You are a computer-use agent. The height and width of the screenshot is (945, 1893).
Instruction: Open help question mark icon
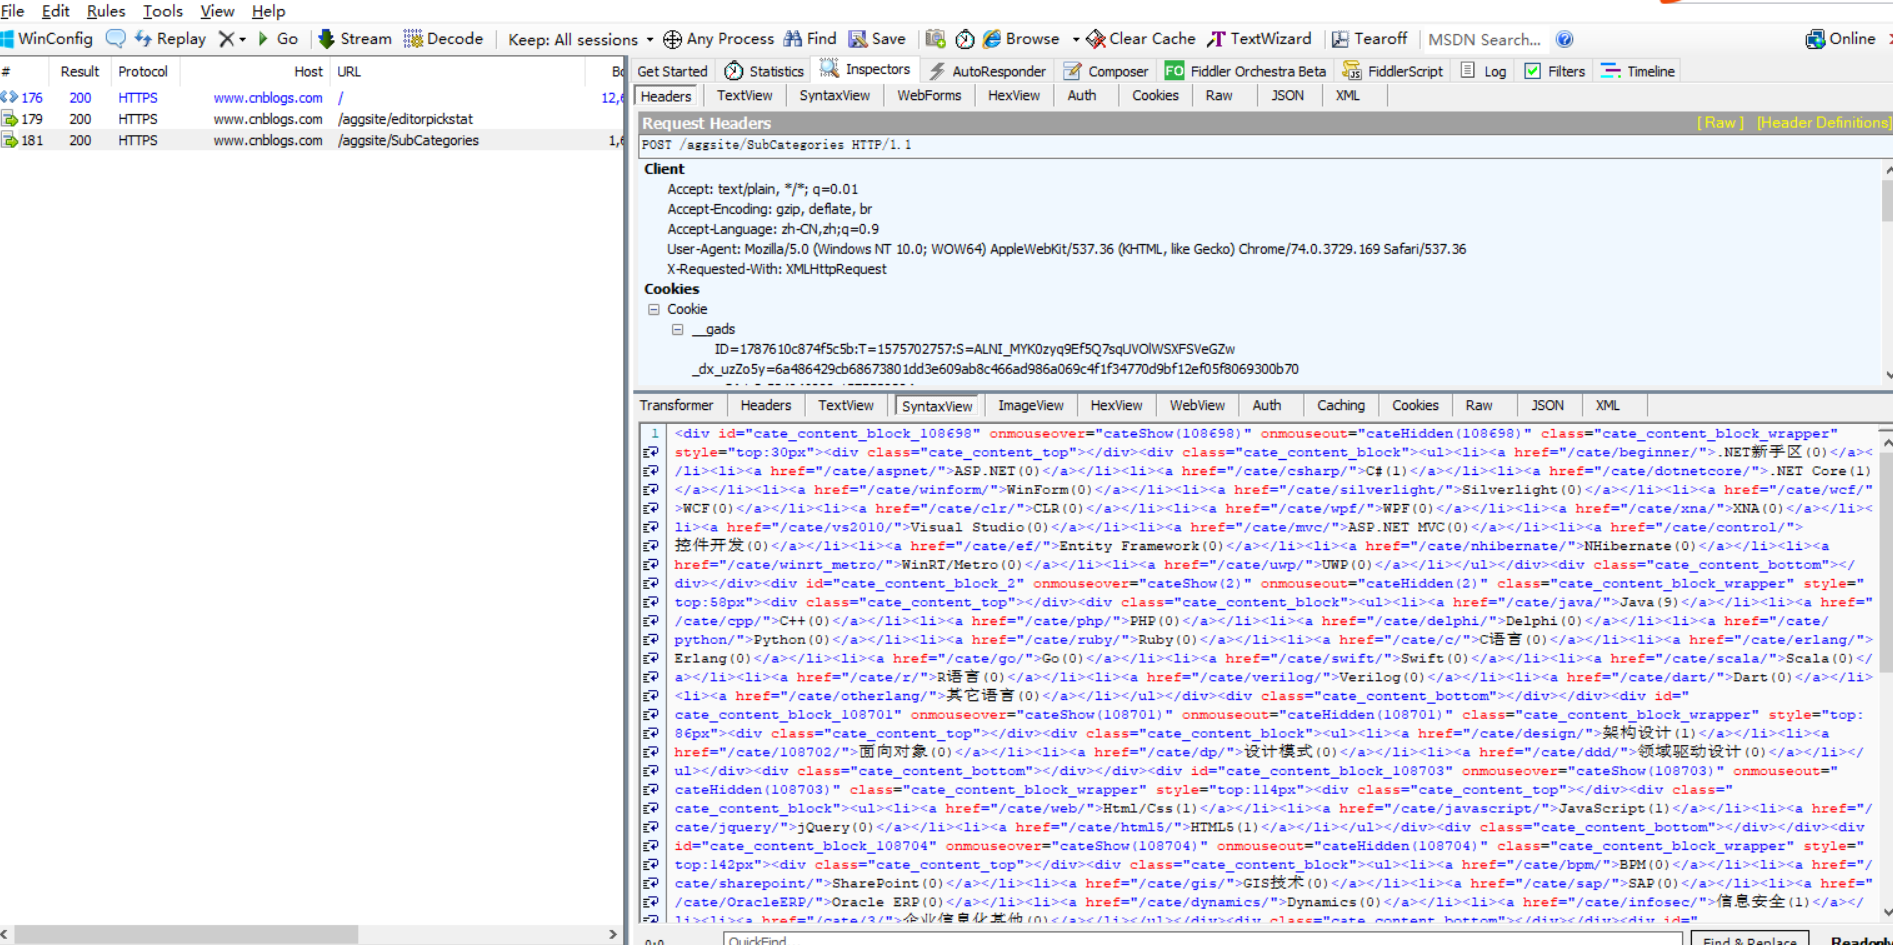point(1565,39)
